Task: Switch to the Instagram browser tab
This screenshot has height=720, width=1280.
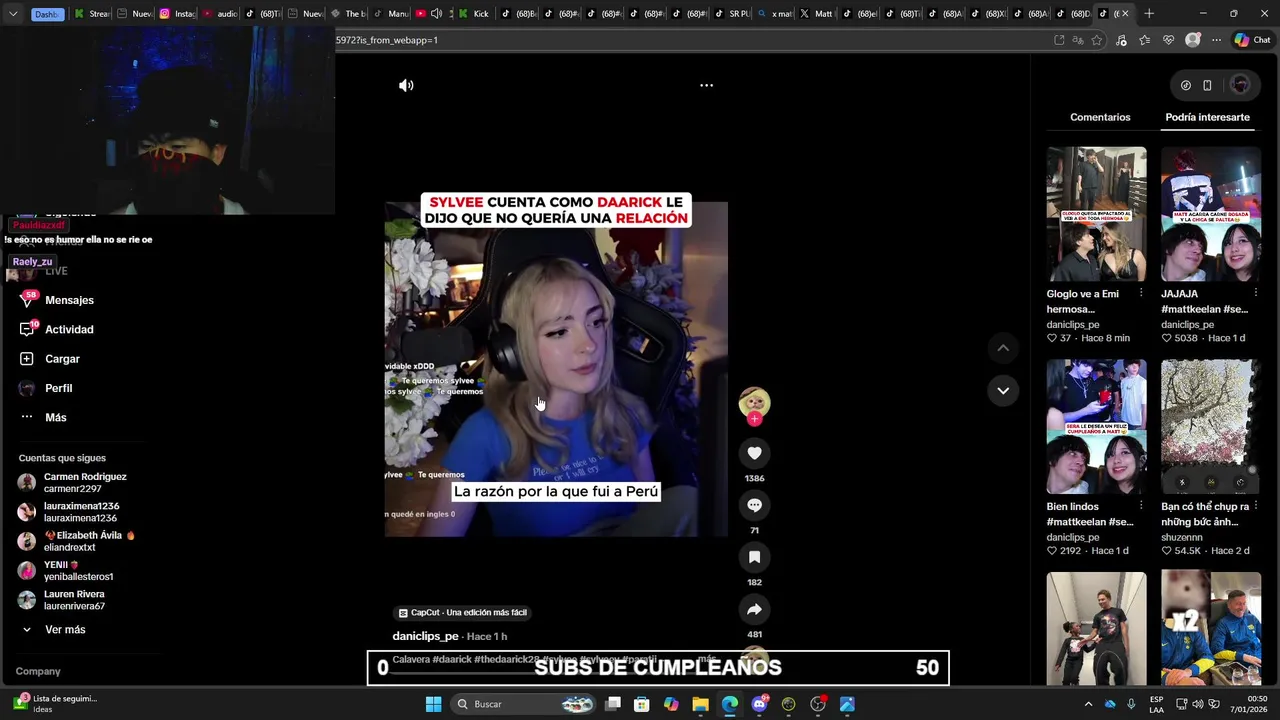Action: 177,13
